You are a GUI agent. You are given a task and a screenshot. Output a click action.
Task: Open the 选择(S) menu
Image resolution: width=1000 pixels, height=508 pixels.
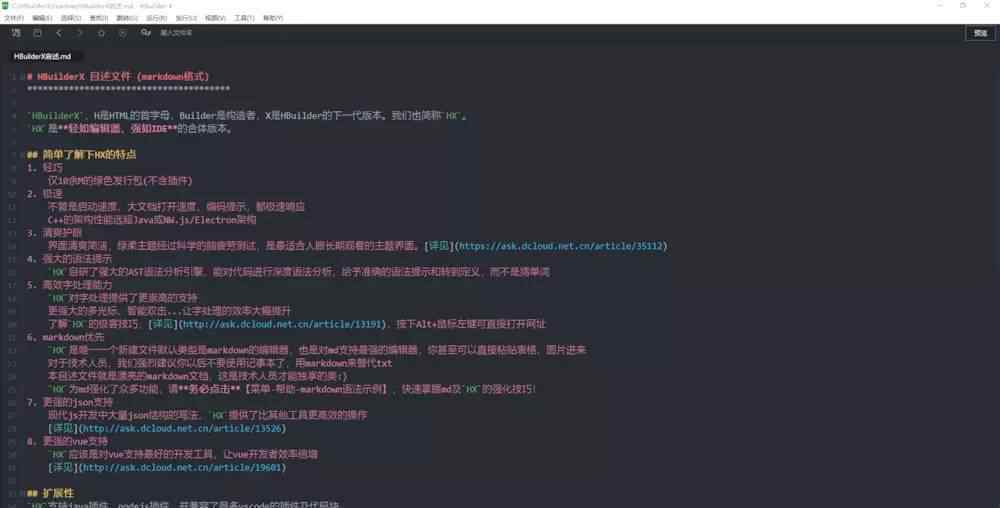pyautogui.click(x=70, y=18)
